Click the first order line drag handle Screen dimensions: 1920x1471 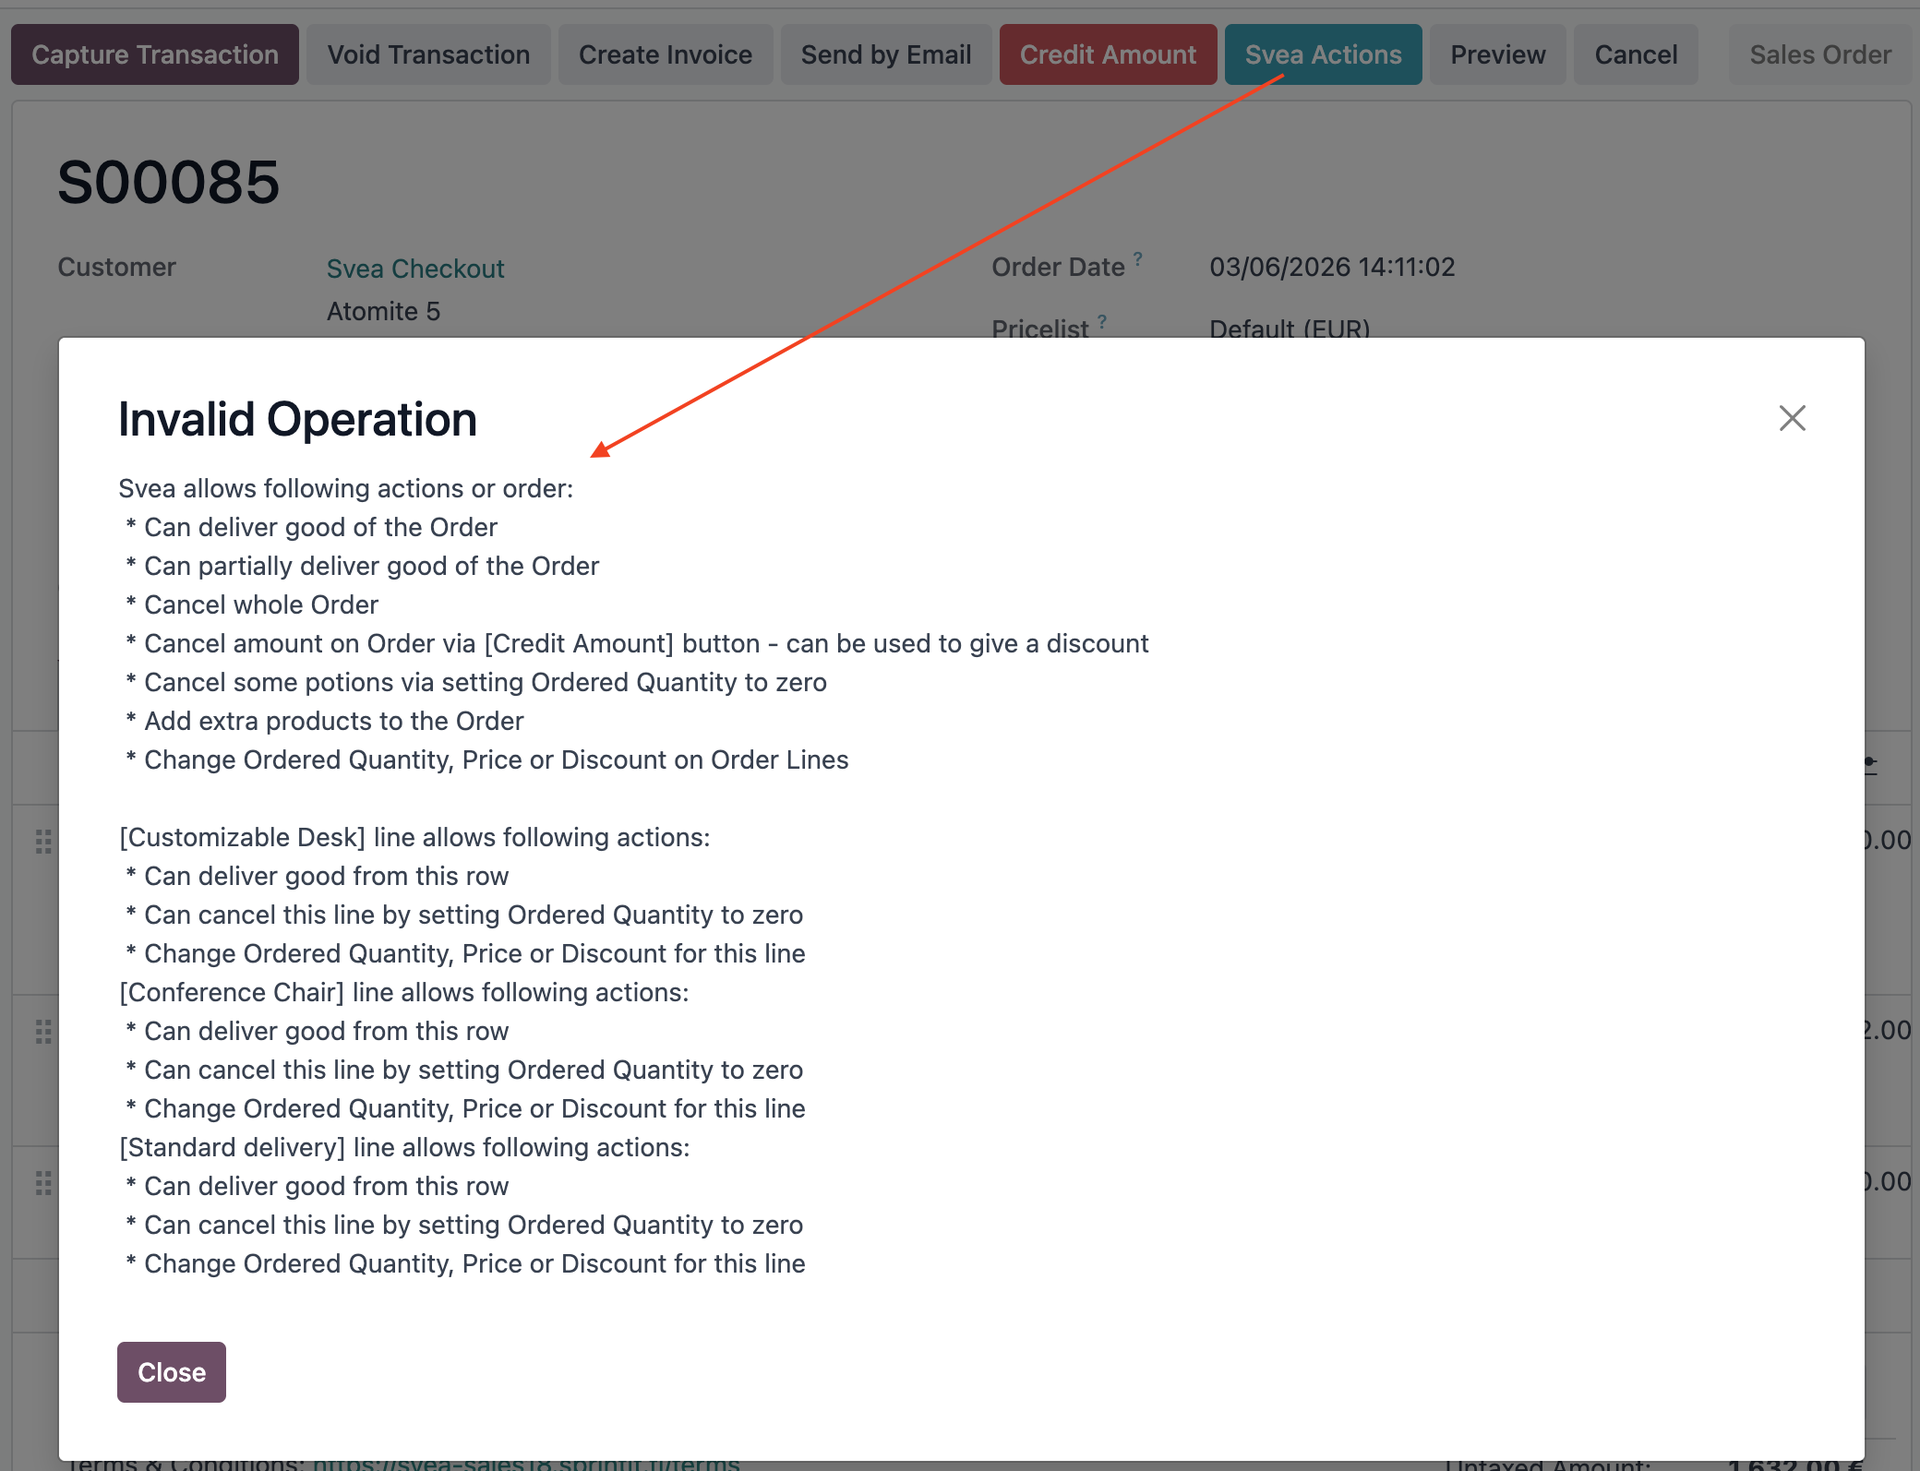(x=43, y=841)
